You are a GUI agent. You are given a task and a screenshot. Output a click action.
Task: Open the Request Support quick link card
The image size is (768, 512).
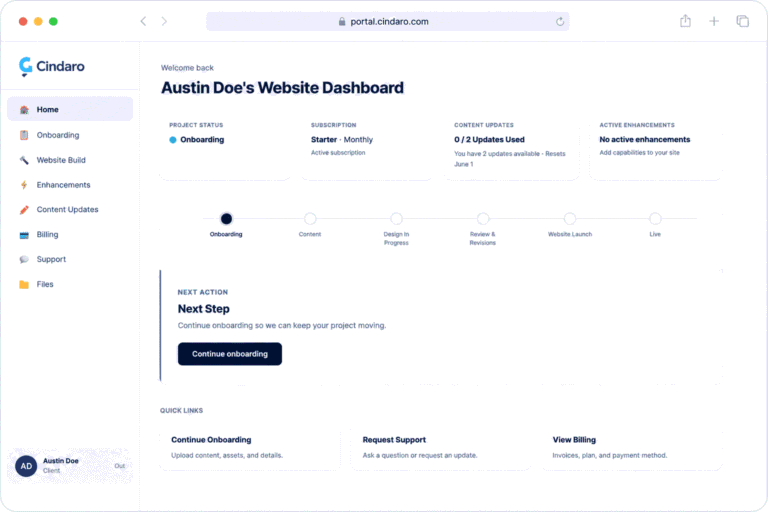coord(441,448)
